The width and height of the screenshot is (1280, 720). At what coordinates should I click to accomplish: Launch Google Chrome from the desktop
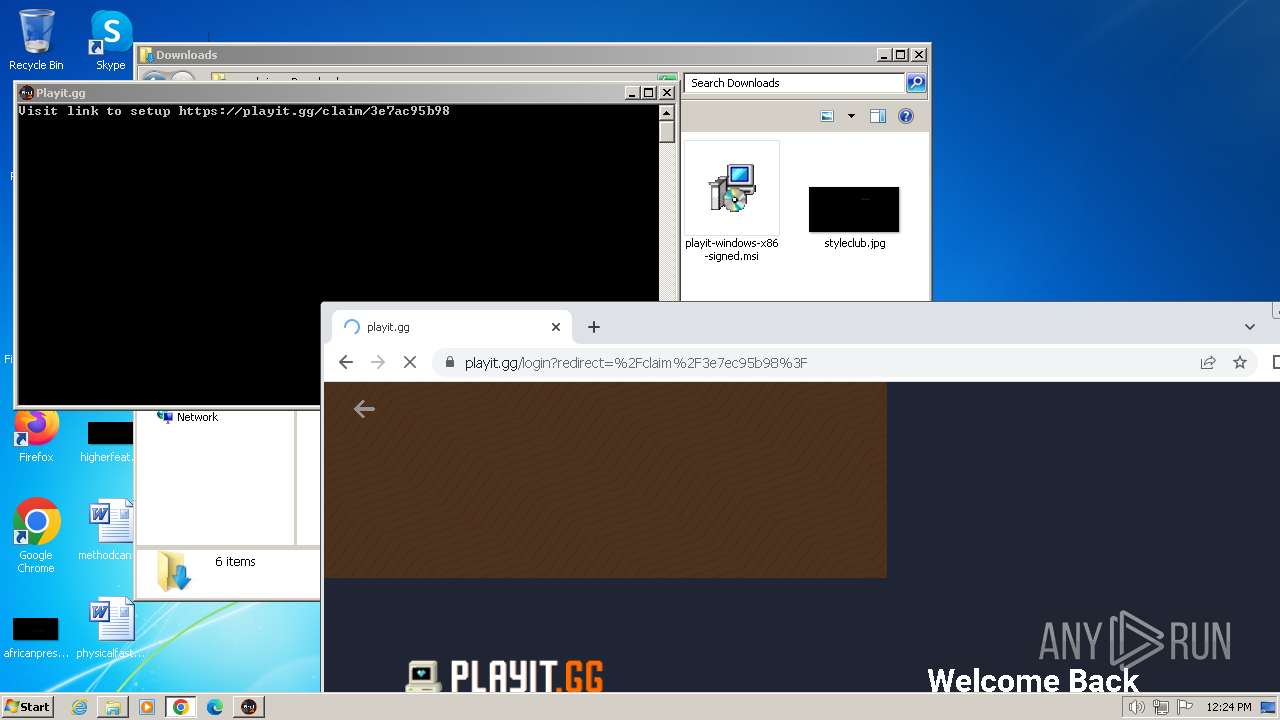[36, 535]
